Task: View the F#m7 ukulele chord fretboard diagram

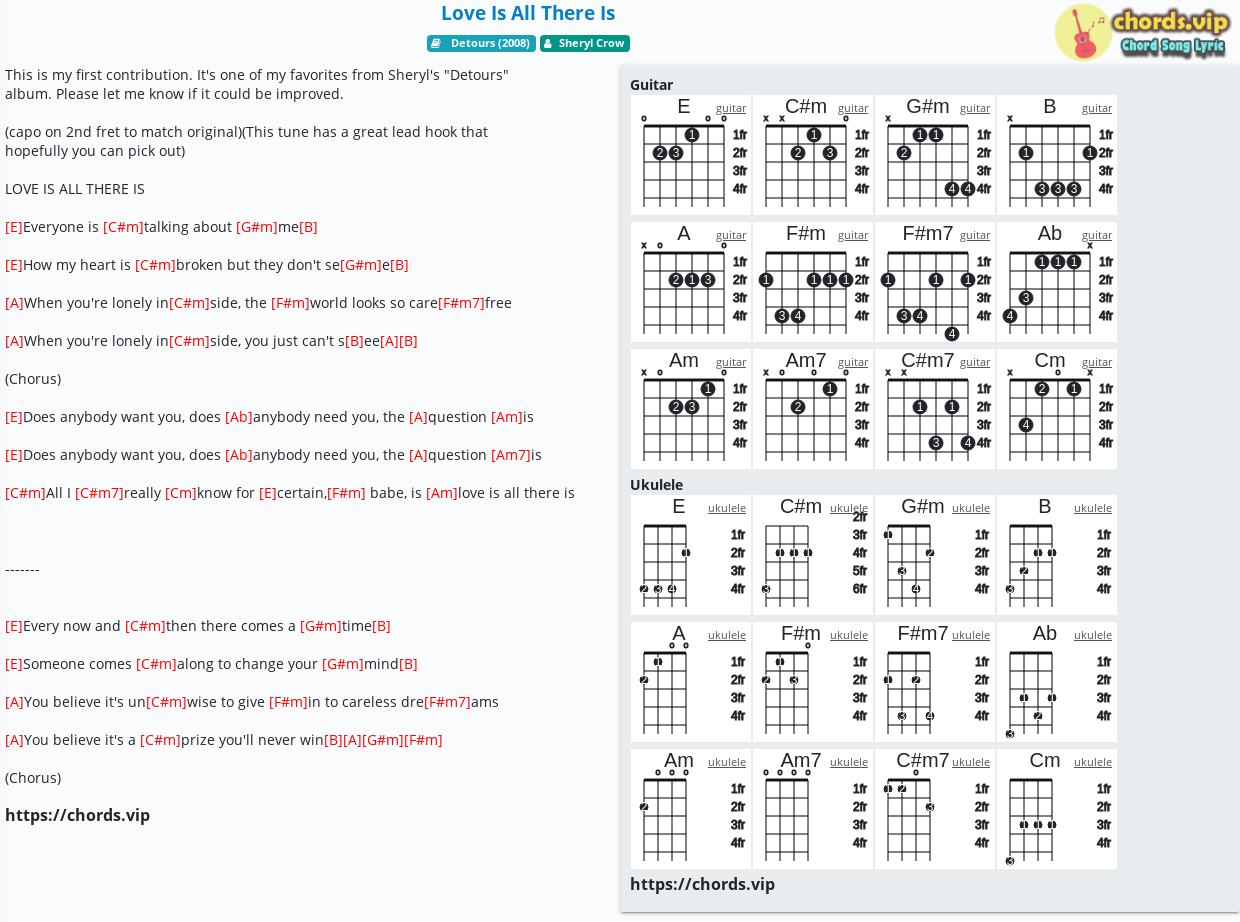Action: point(935,682)
